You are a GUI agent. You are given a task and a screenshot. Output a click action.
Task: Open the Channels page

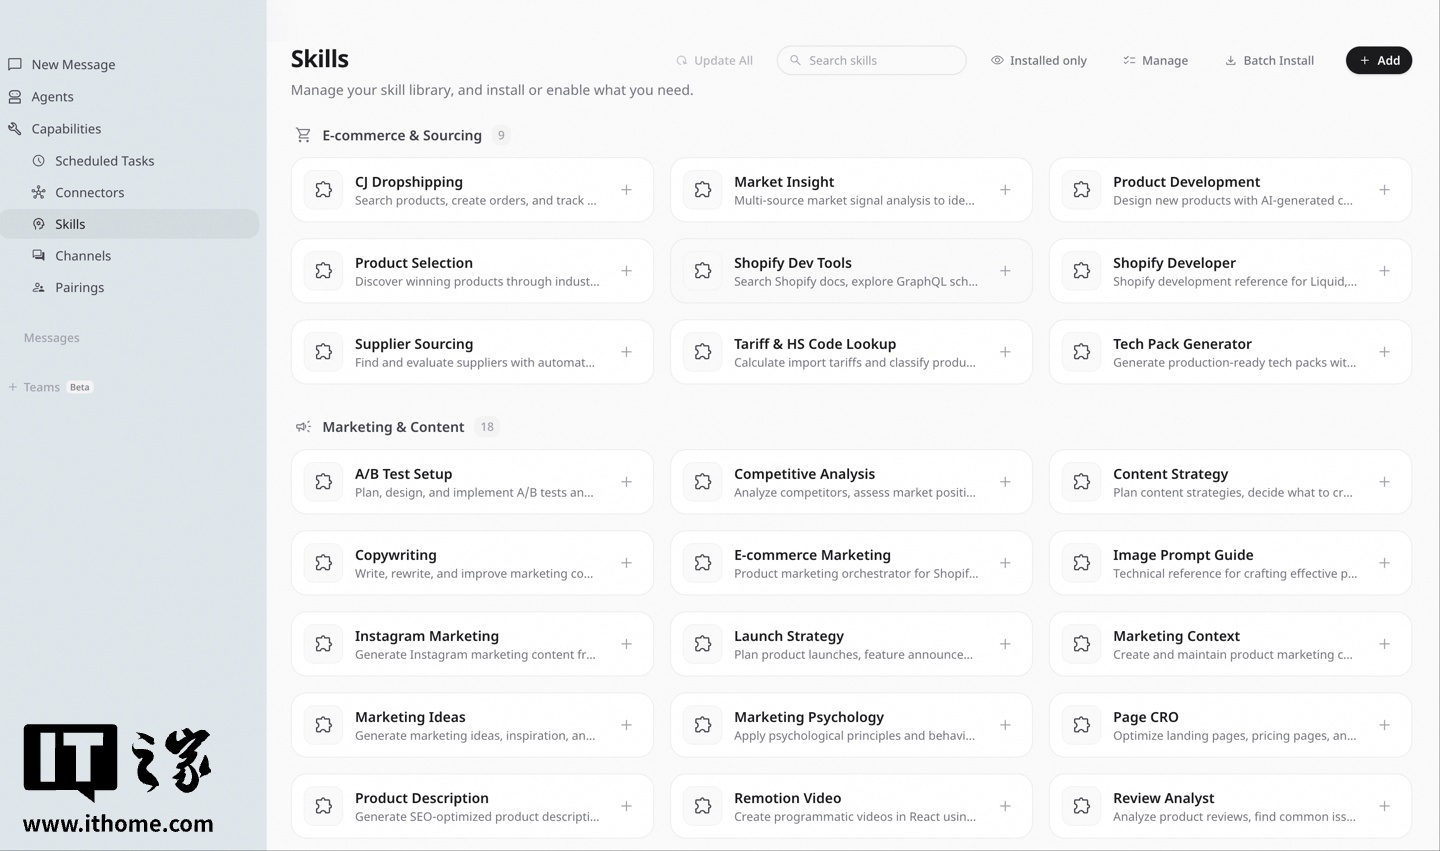pos(83,256)
